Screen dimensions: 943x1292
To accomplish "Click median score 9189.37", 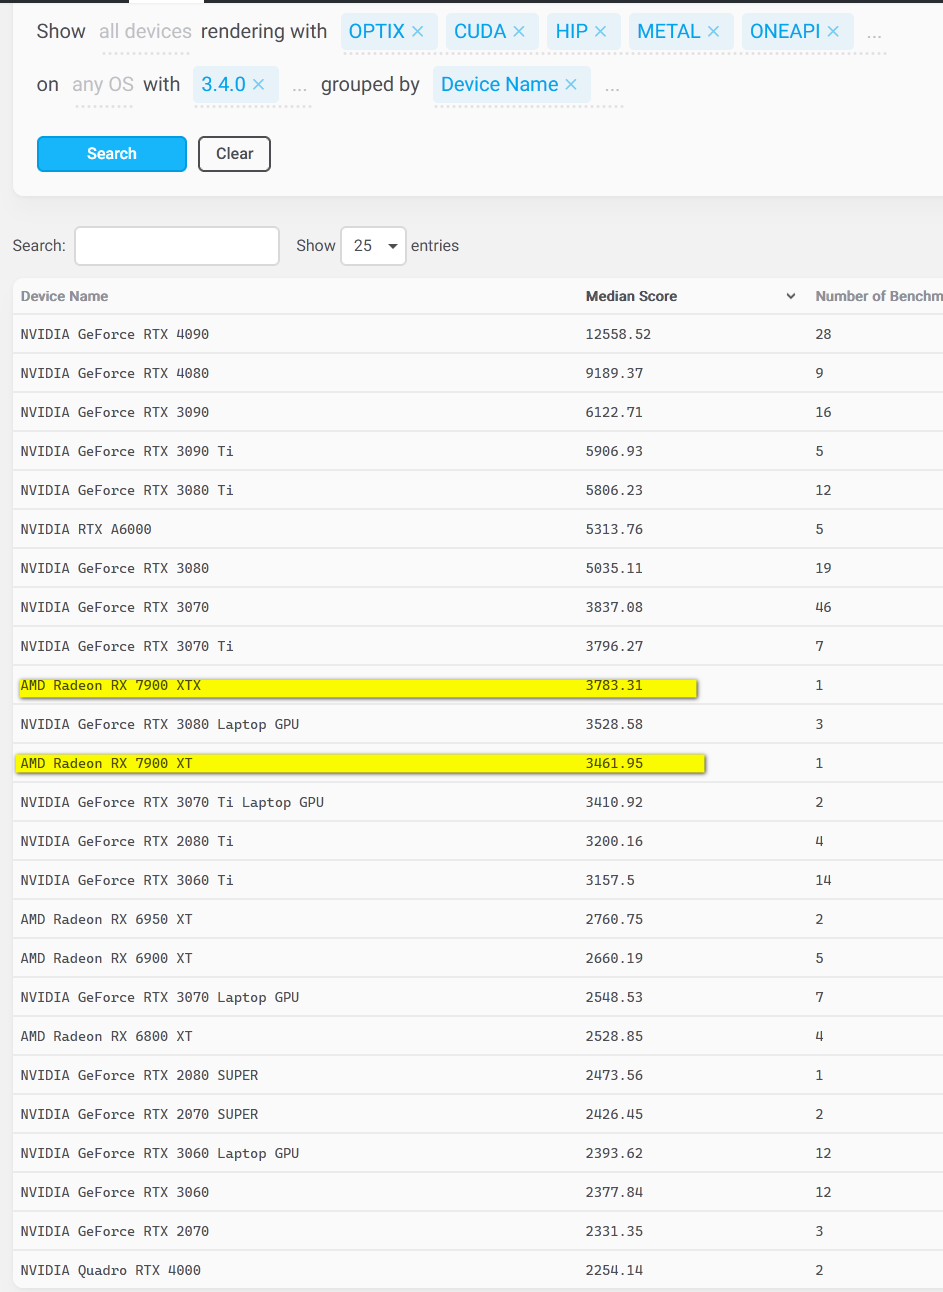I will click(x=614, y=373).
